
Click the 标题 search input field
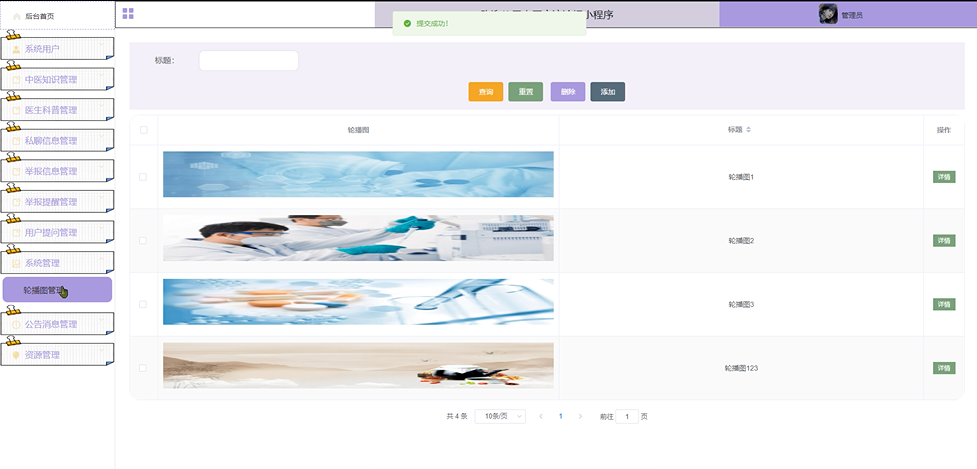(x=249, y=60)
